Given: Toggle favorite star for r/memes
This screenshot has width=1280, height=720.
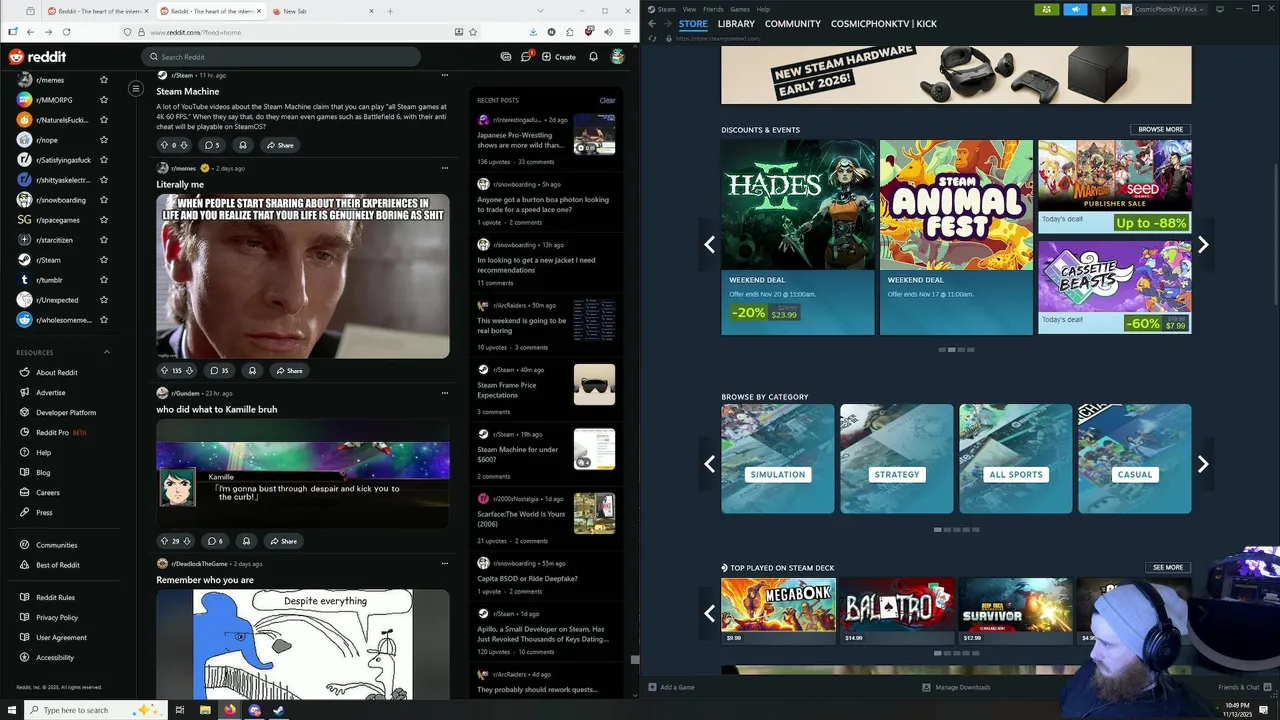Looking at the screenshot, I should coord(103,80).
